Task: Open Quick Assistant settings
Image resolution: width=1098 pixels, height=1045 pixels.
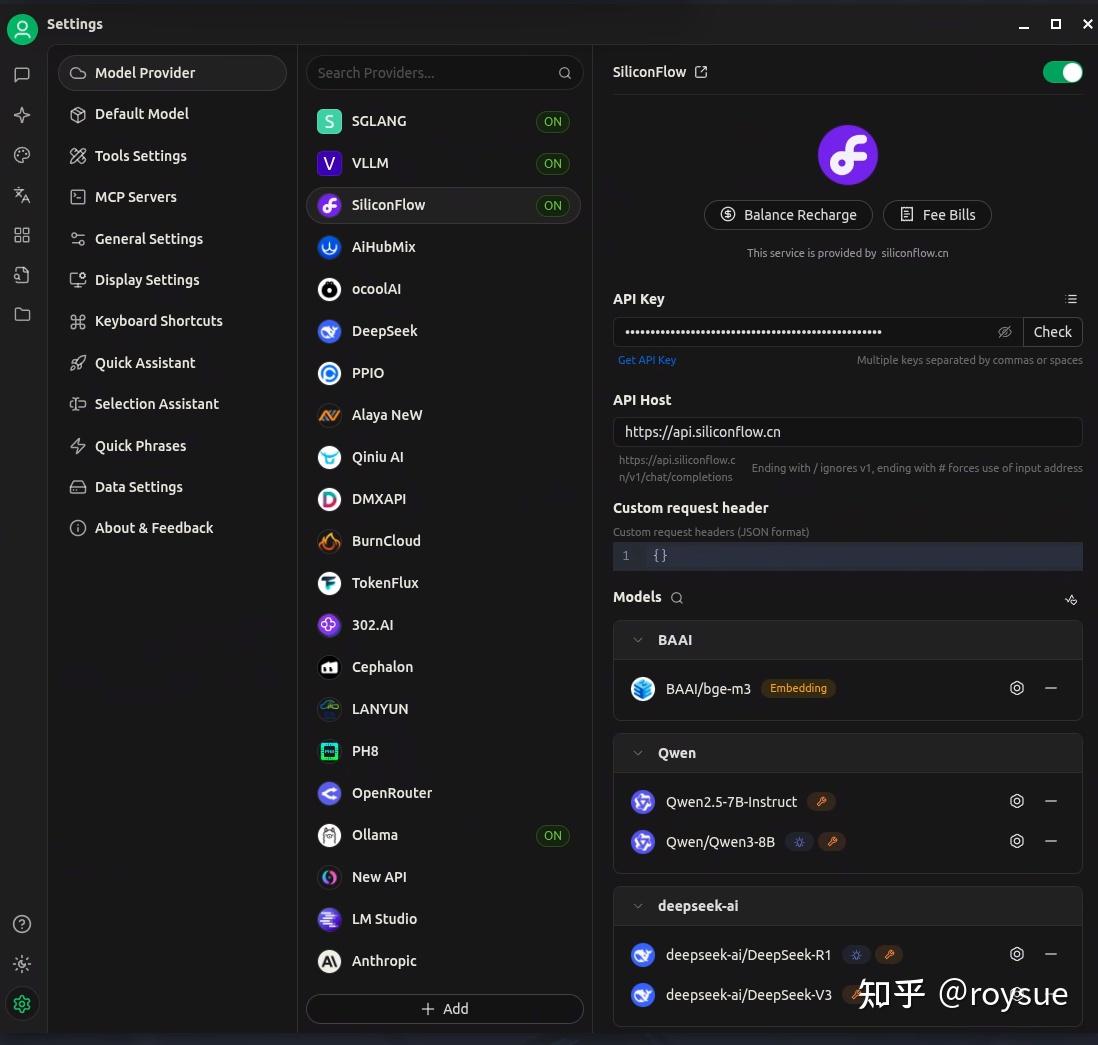Action: 172,363
